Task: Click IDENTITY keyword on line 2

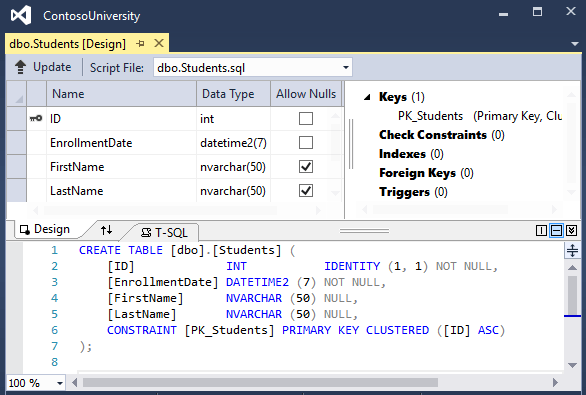Action: [x=352, y=266]
